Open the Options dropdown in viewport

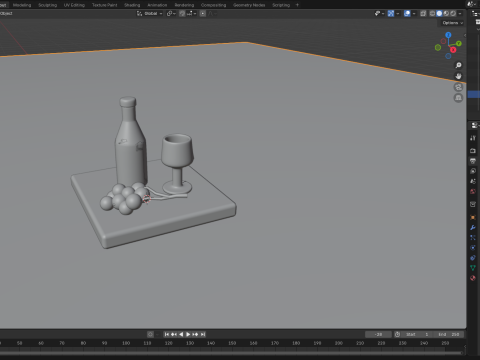pyautogui.click(x=452, y=23)
